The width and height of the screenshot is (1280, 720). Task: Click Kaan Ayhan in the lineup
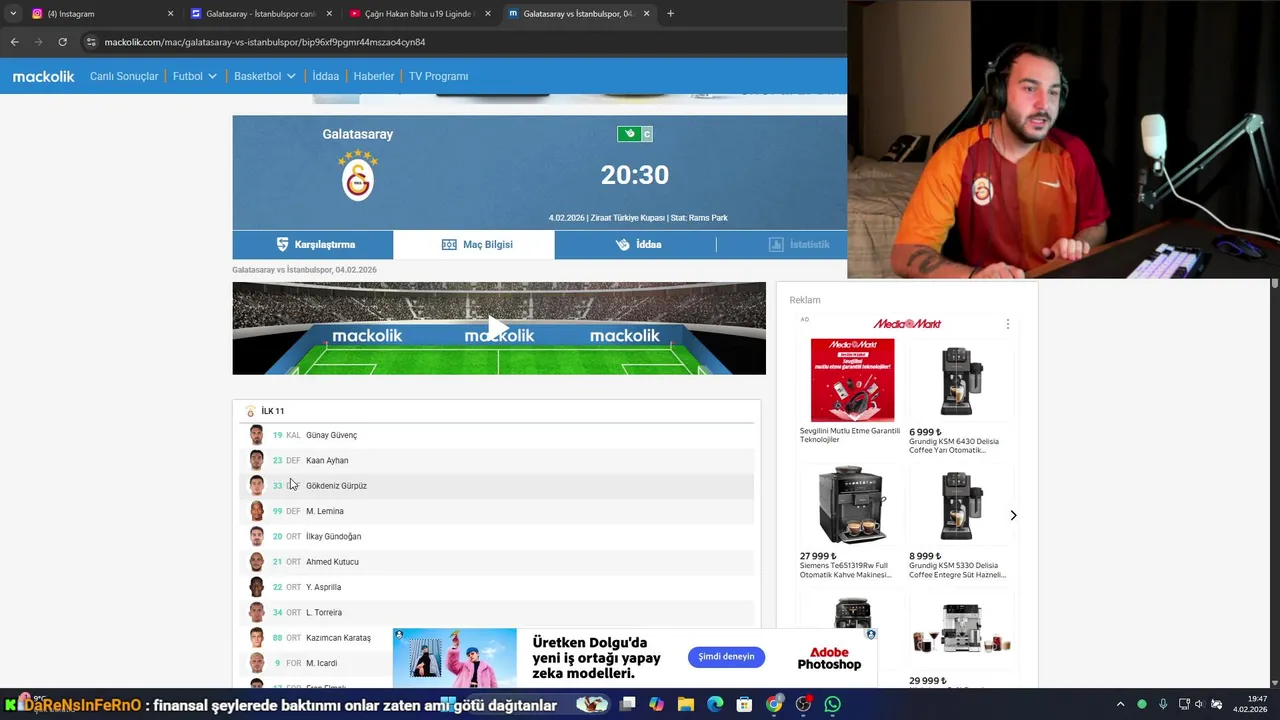pyautogui.click(x=327, y=461)
